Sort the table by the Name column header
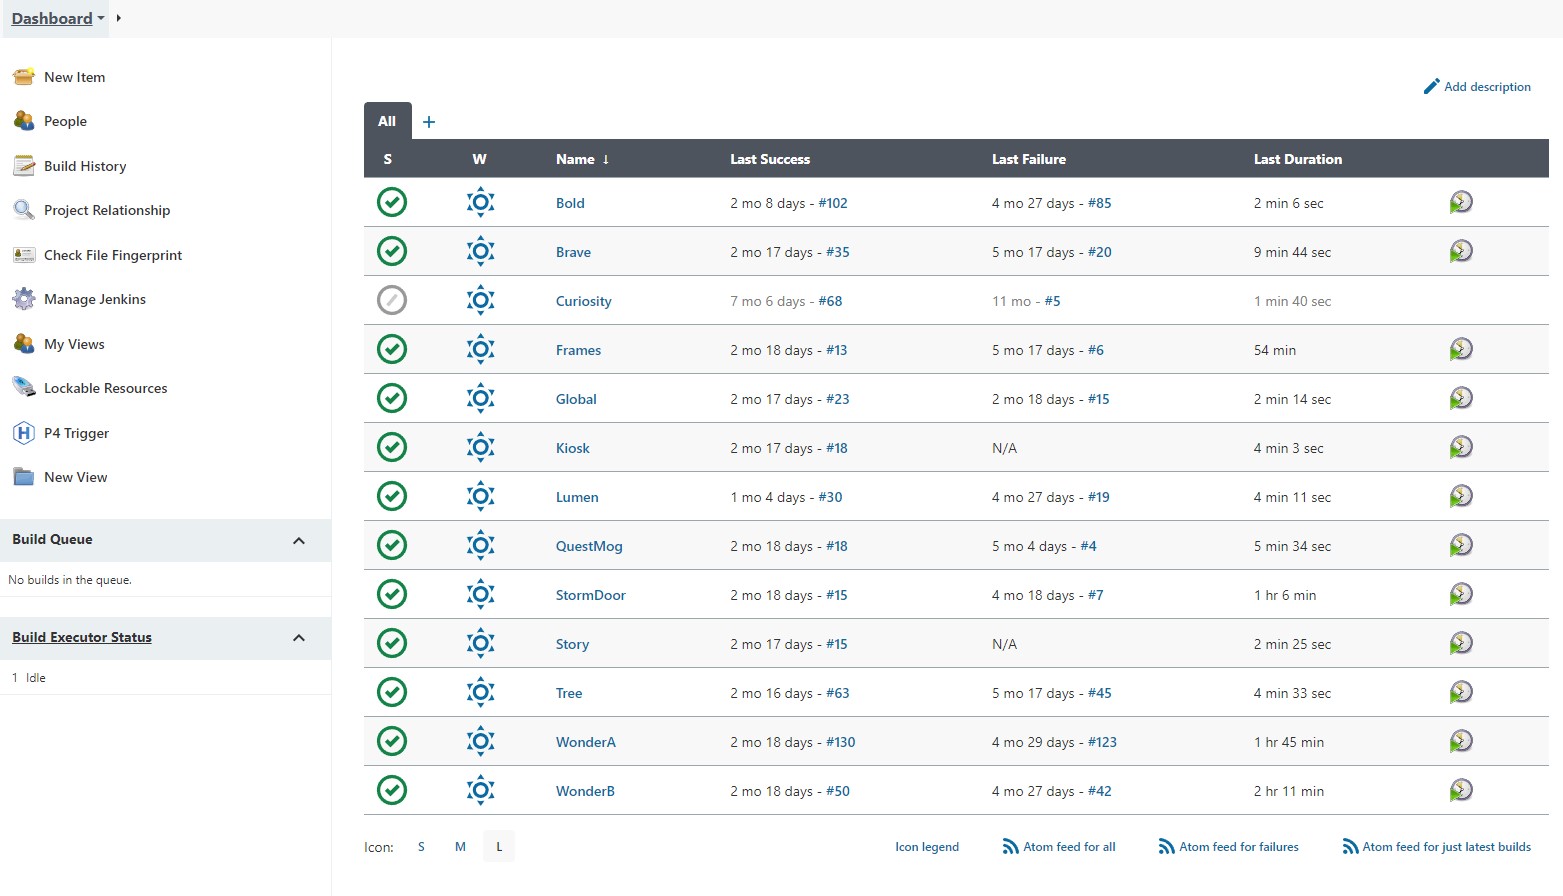Screen dimensions: 1563x896 click(x=575, y=159)
